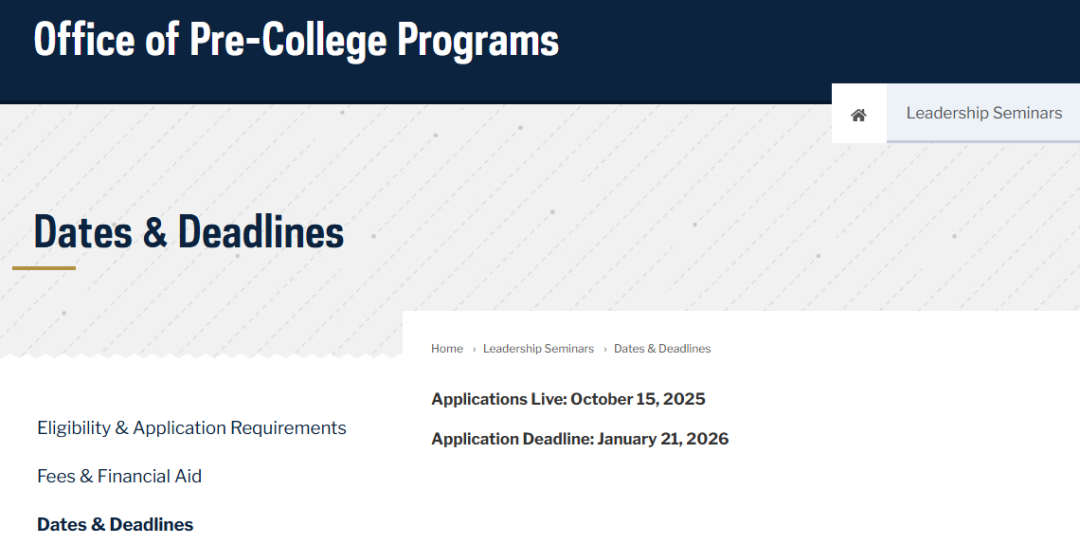This screenshot has width=1080, height=544.
Task: Open Eligibility & Application Requirements sidebar item
Action: click(x=191, y=428)
